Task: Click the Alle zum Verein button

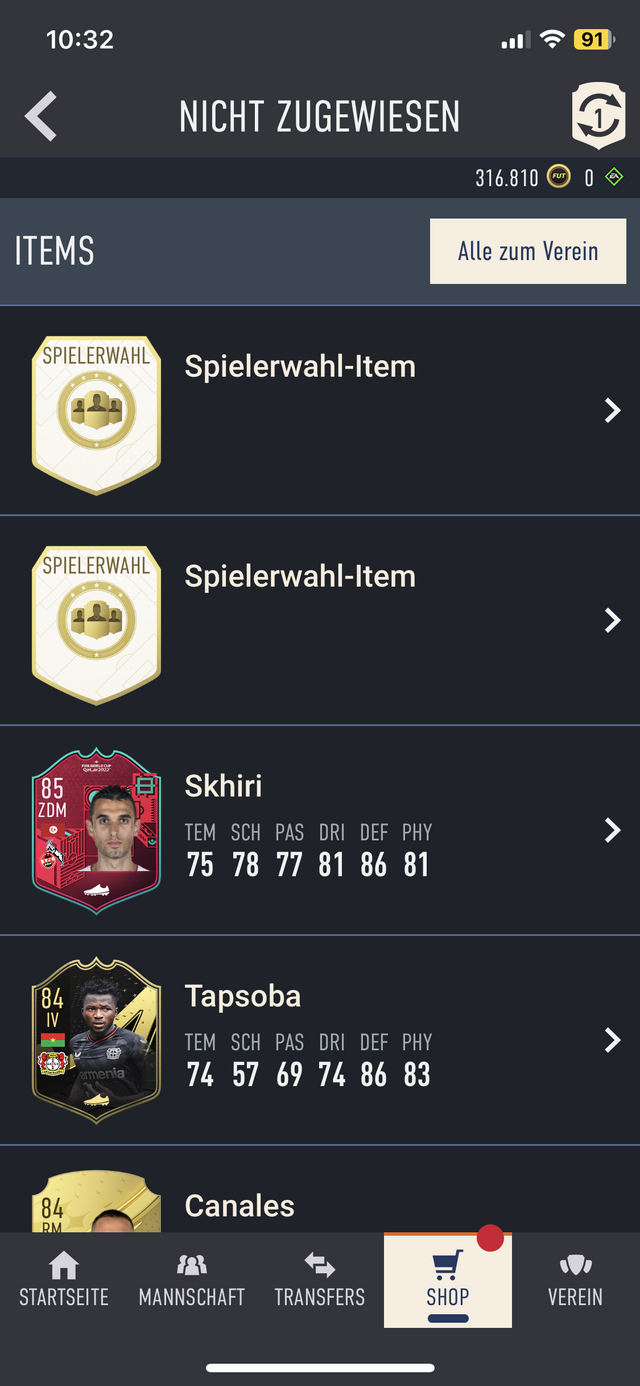Action: (x=528, y=252)
